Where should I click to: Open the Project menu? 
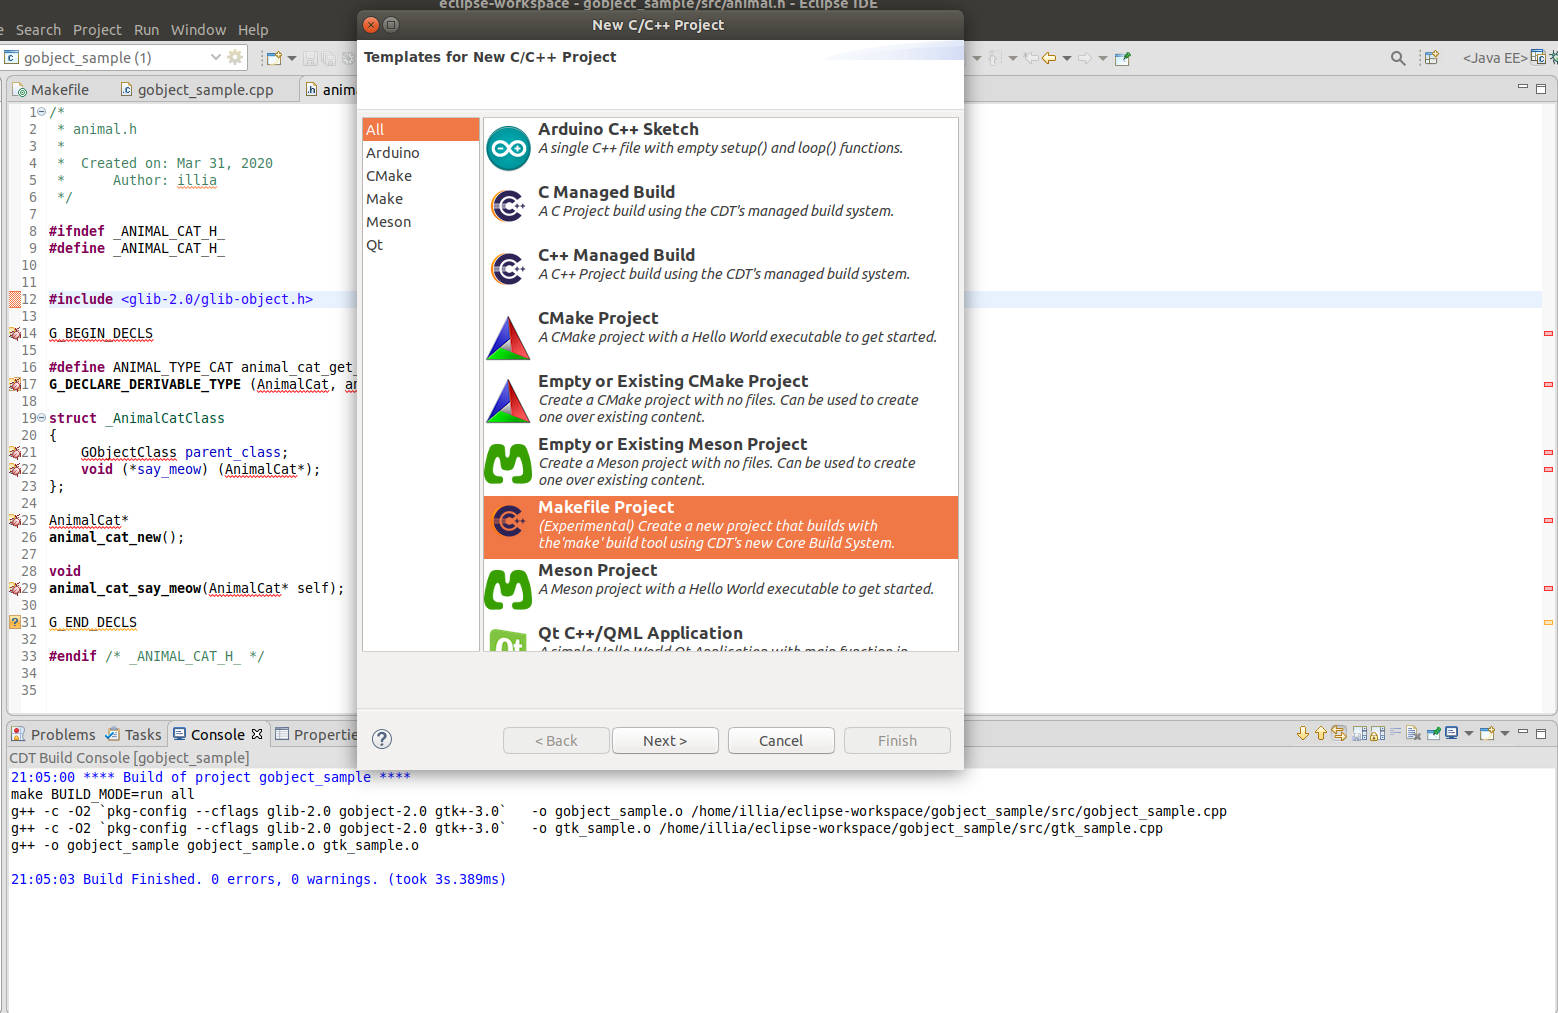coord(97,30)
